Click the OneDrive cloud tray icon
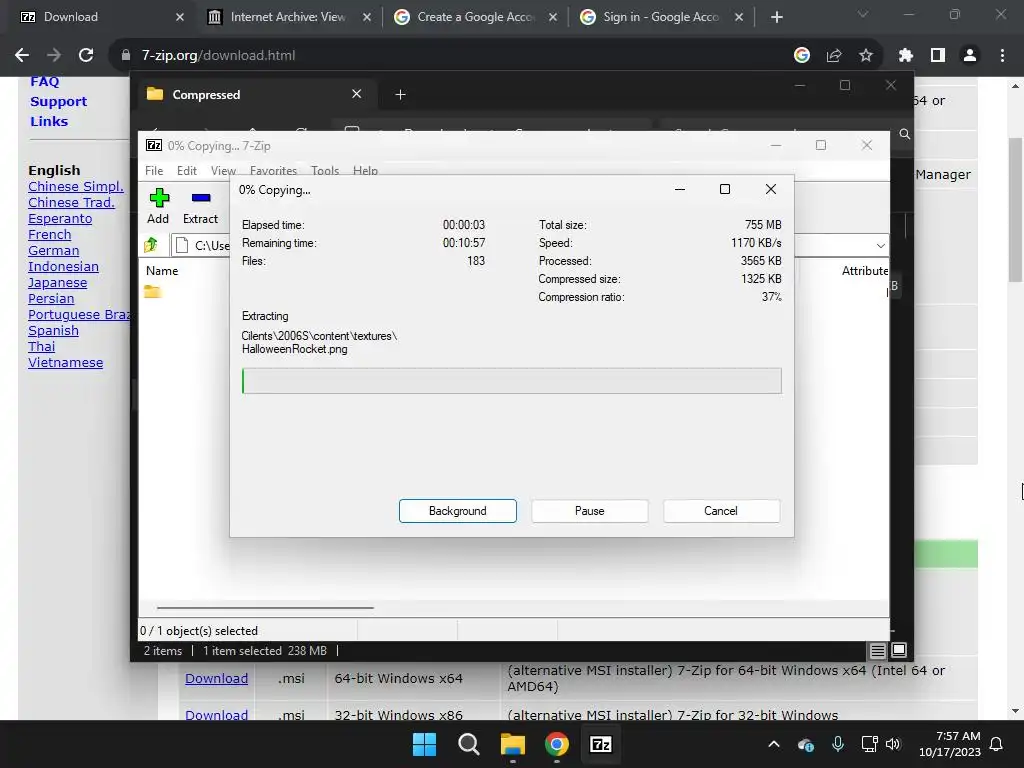The height and width of the screenshot is (768, 1024). click(806, 744)
